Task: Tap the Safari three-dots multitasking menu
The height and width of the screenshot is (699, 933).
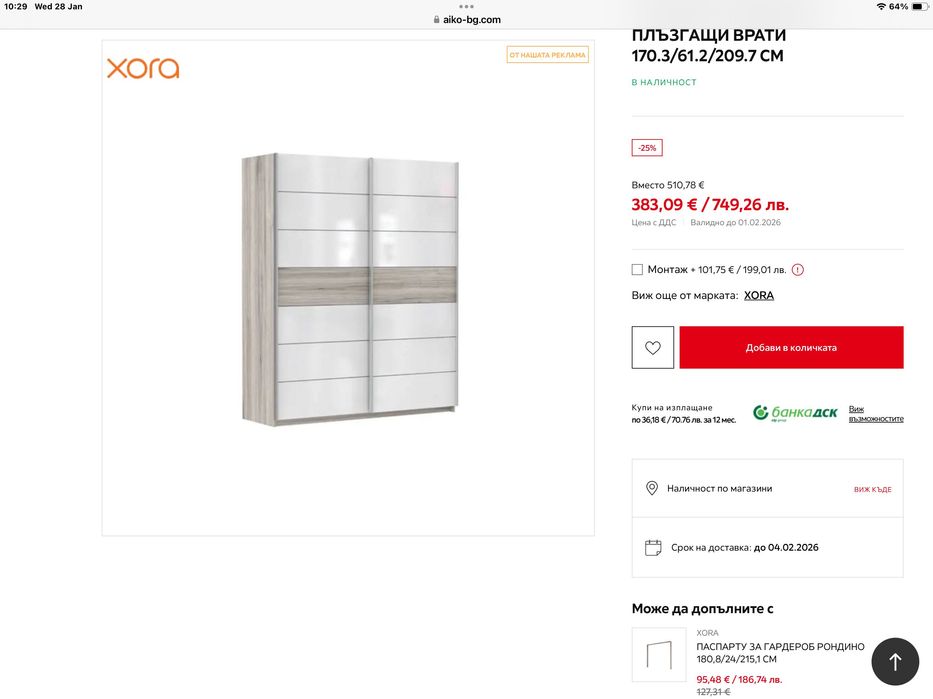Action: pos(466,7)
